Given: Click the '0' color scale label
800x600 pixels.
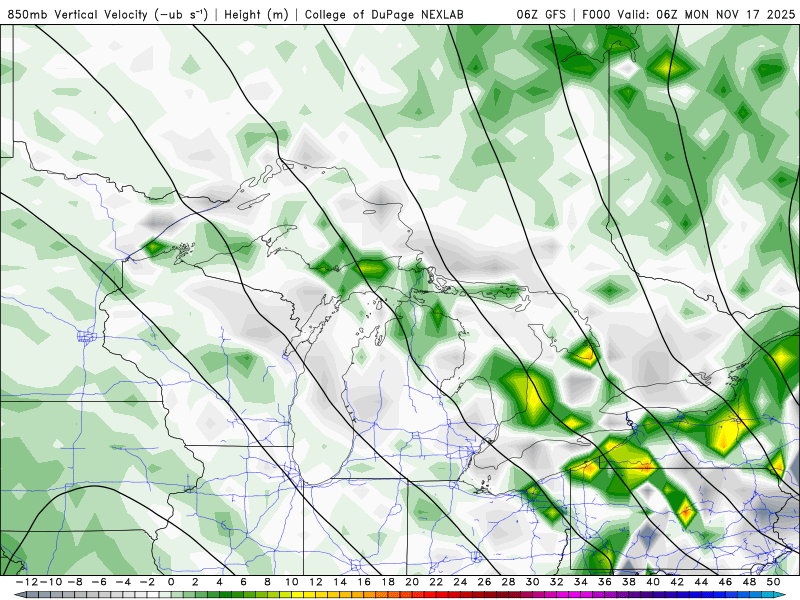Looking at the screenshot, I should (x=171, y=582).
